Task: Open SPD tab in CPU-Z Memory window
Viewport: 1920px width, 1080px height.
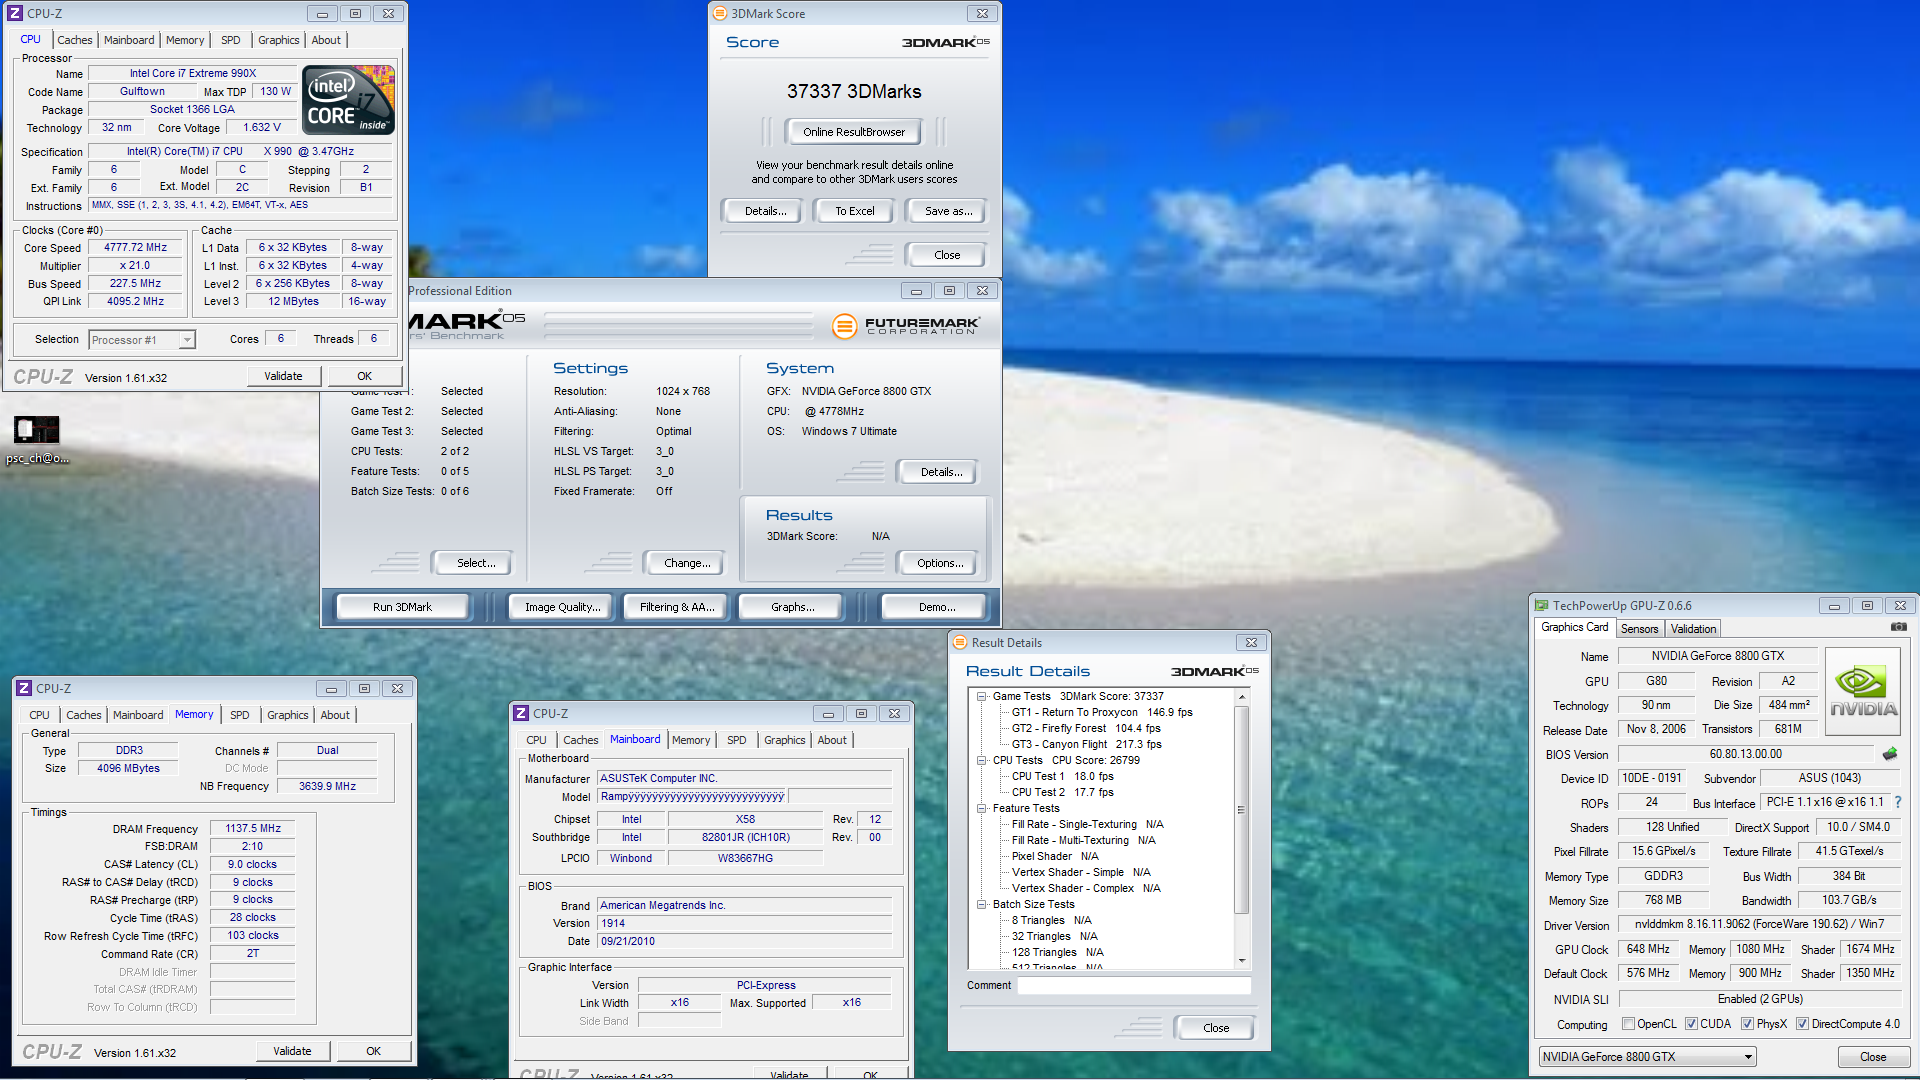Action: point(240,715)
